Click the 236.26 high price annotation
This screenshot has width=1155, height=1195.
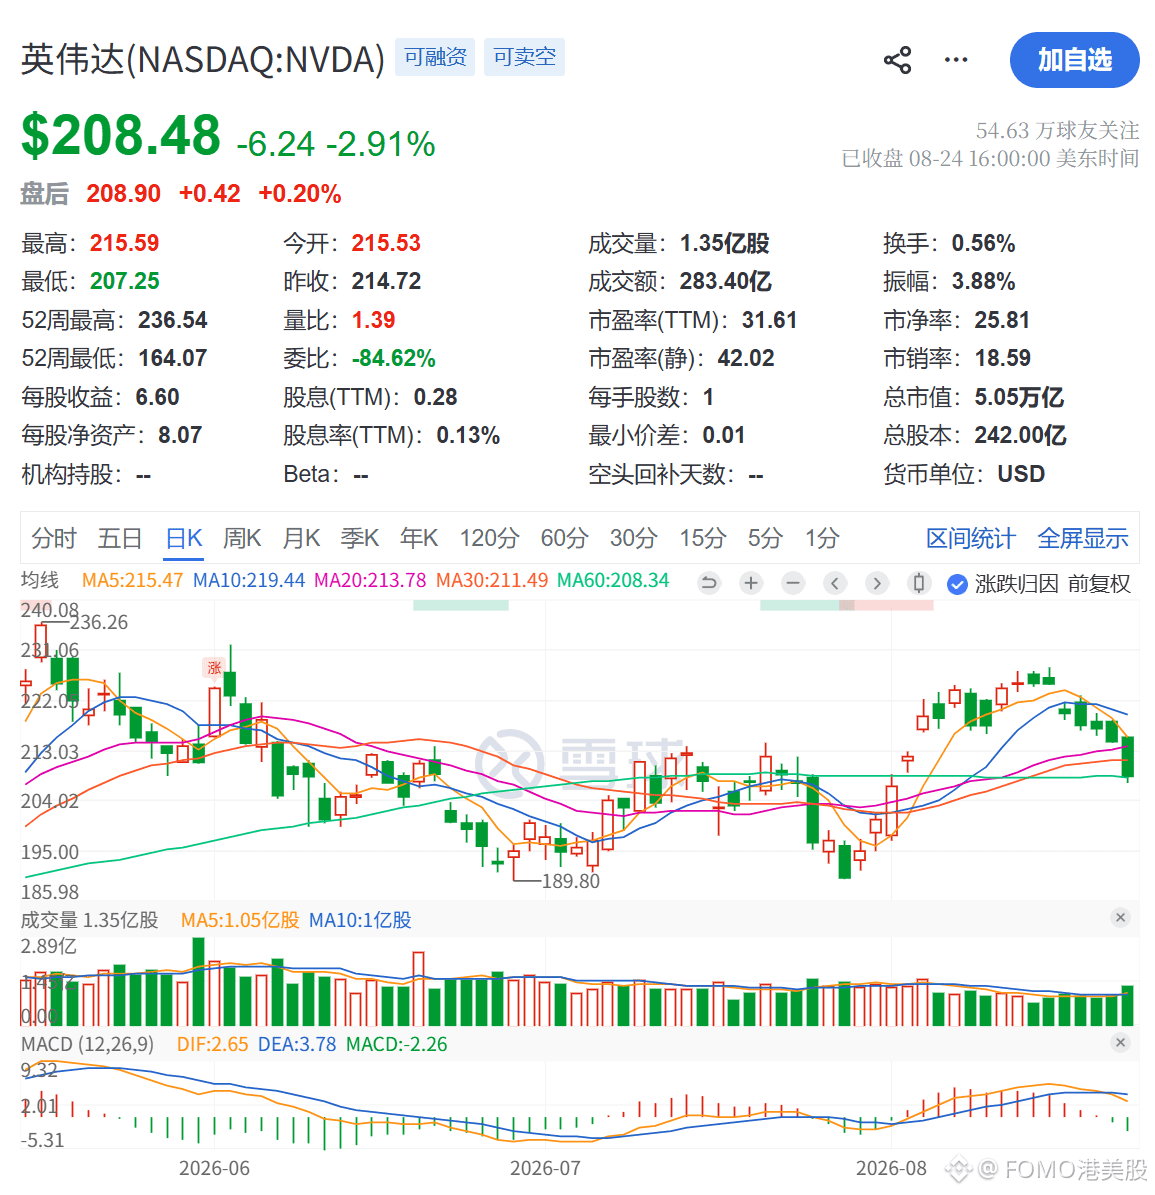(99, 622)
